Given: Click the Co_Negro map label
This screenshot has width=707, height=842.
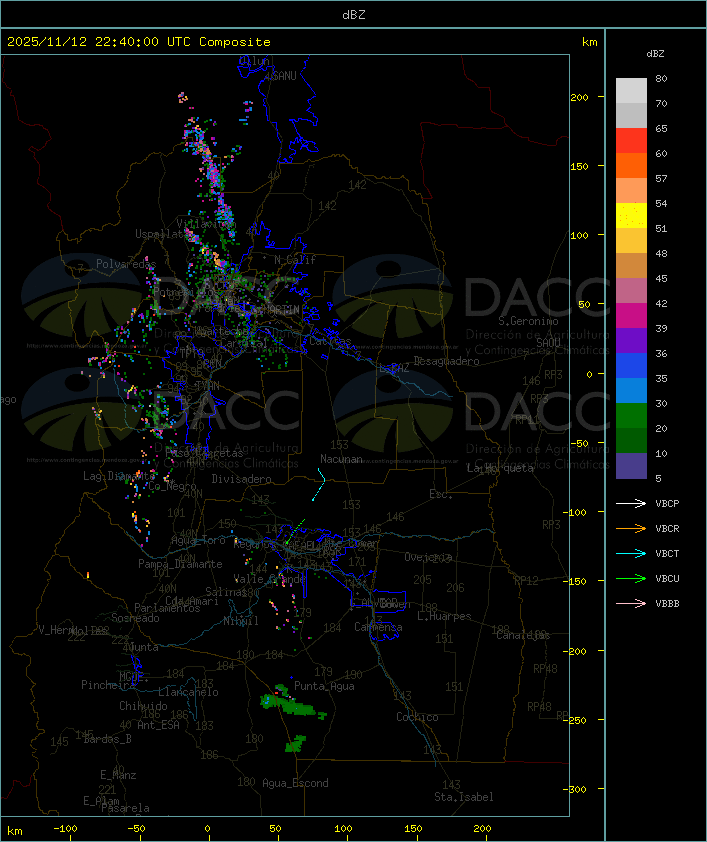Looking at the screenshot, I should 172,487.
